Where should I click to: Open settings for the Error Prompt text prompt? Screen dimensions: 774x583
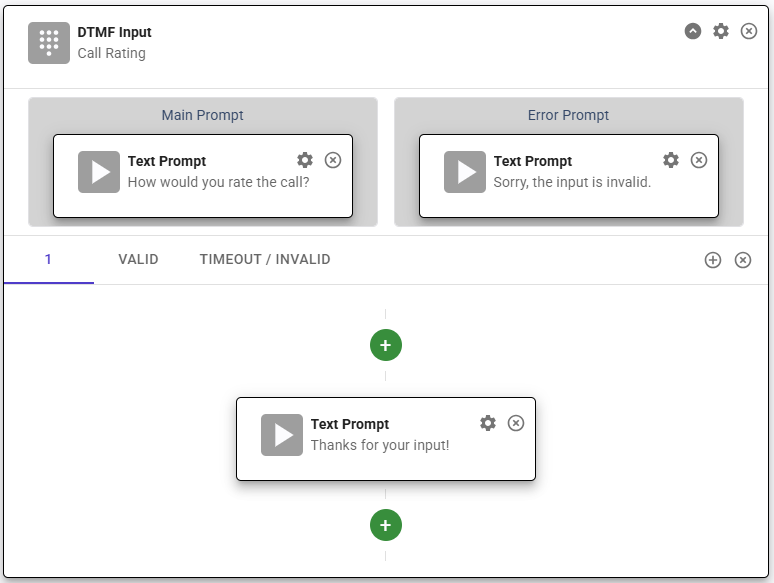(x=671, y=160)
